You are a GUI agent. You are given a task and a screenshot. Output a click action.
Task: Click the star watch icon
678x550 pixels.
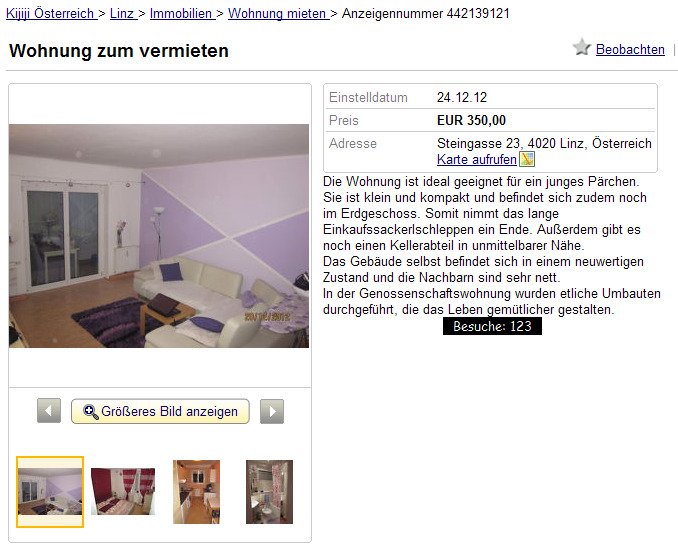tap(582, 47)
